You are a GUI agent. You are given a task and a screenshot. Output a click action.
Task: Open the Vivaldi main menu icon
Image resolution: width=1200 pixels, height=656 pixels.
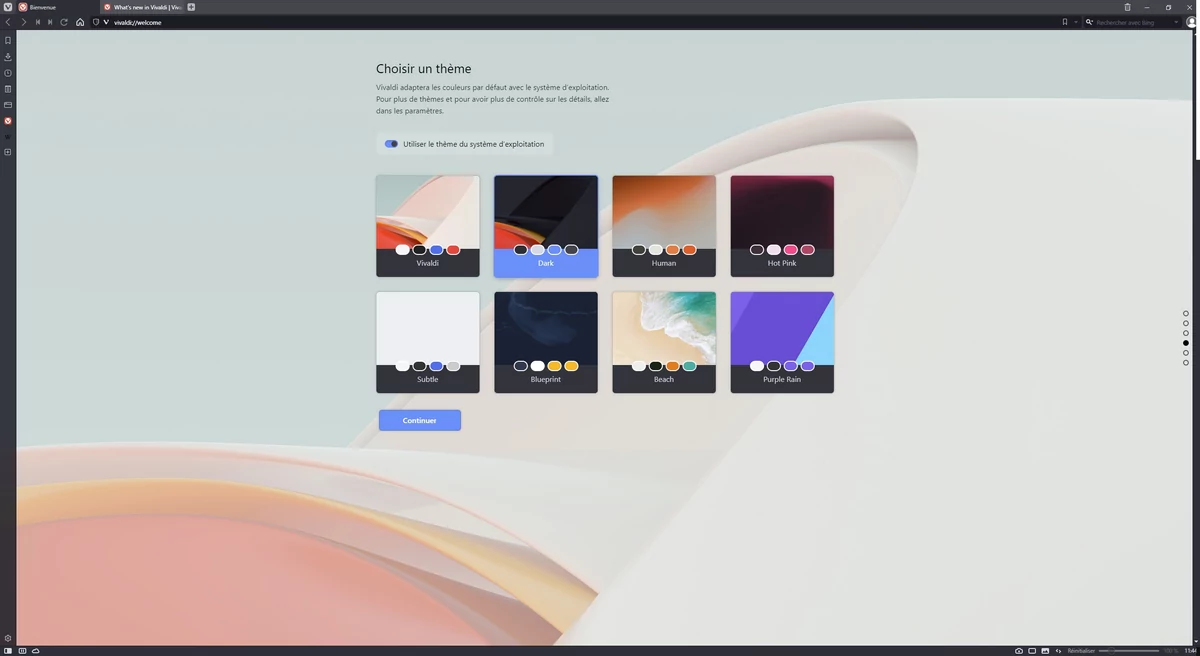pyautogui.click(x=8, y=7)
